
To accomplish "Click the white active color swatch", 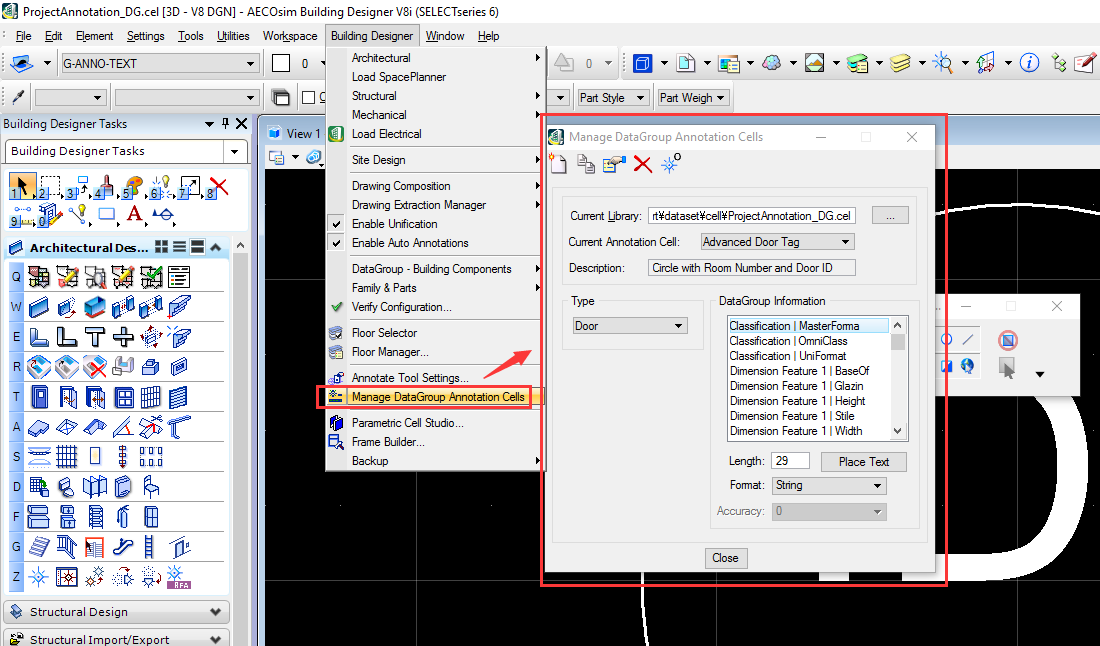I will tap(281, 63).
